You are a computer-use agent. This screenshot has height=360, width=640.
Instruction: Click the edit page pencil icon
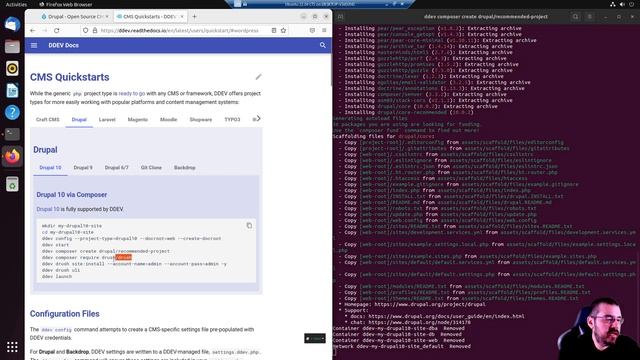258,77
